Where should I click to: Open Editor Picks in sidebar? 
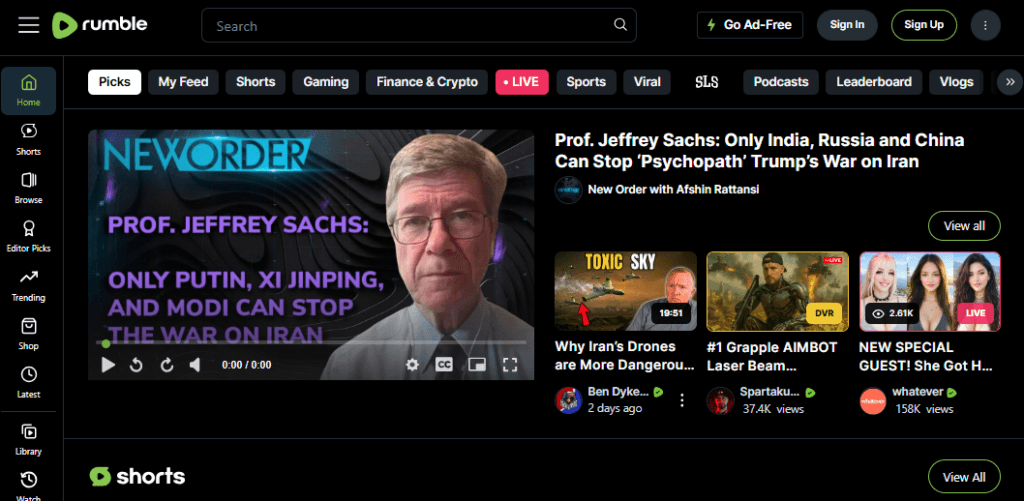(x=29, y=236)
